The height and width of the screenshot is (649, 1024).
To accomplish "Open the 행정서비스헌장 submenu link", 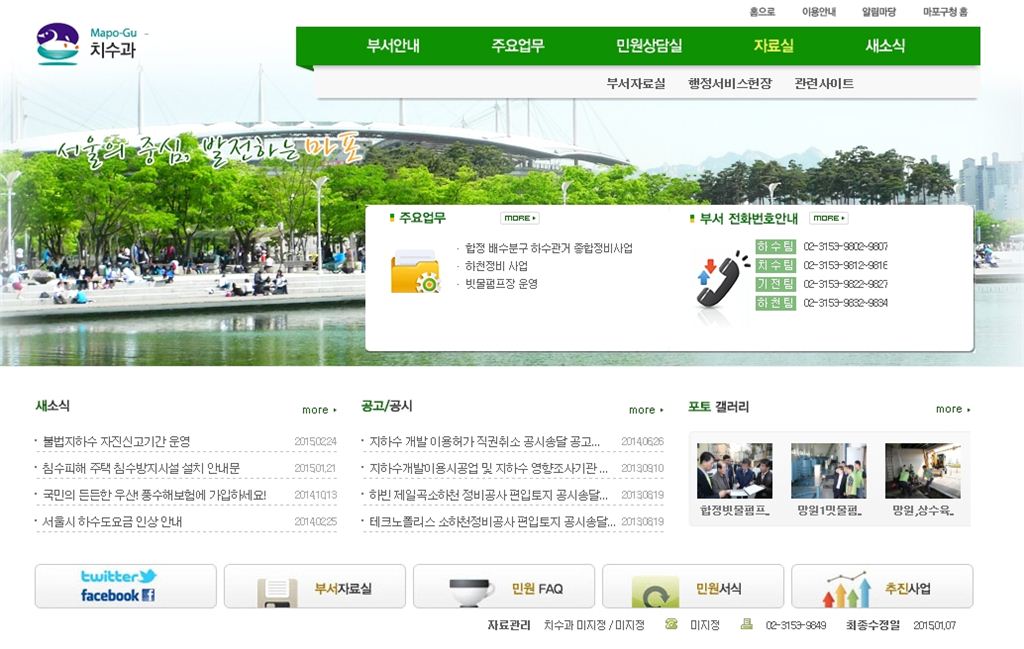I will click(x=729, y=84).
